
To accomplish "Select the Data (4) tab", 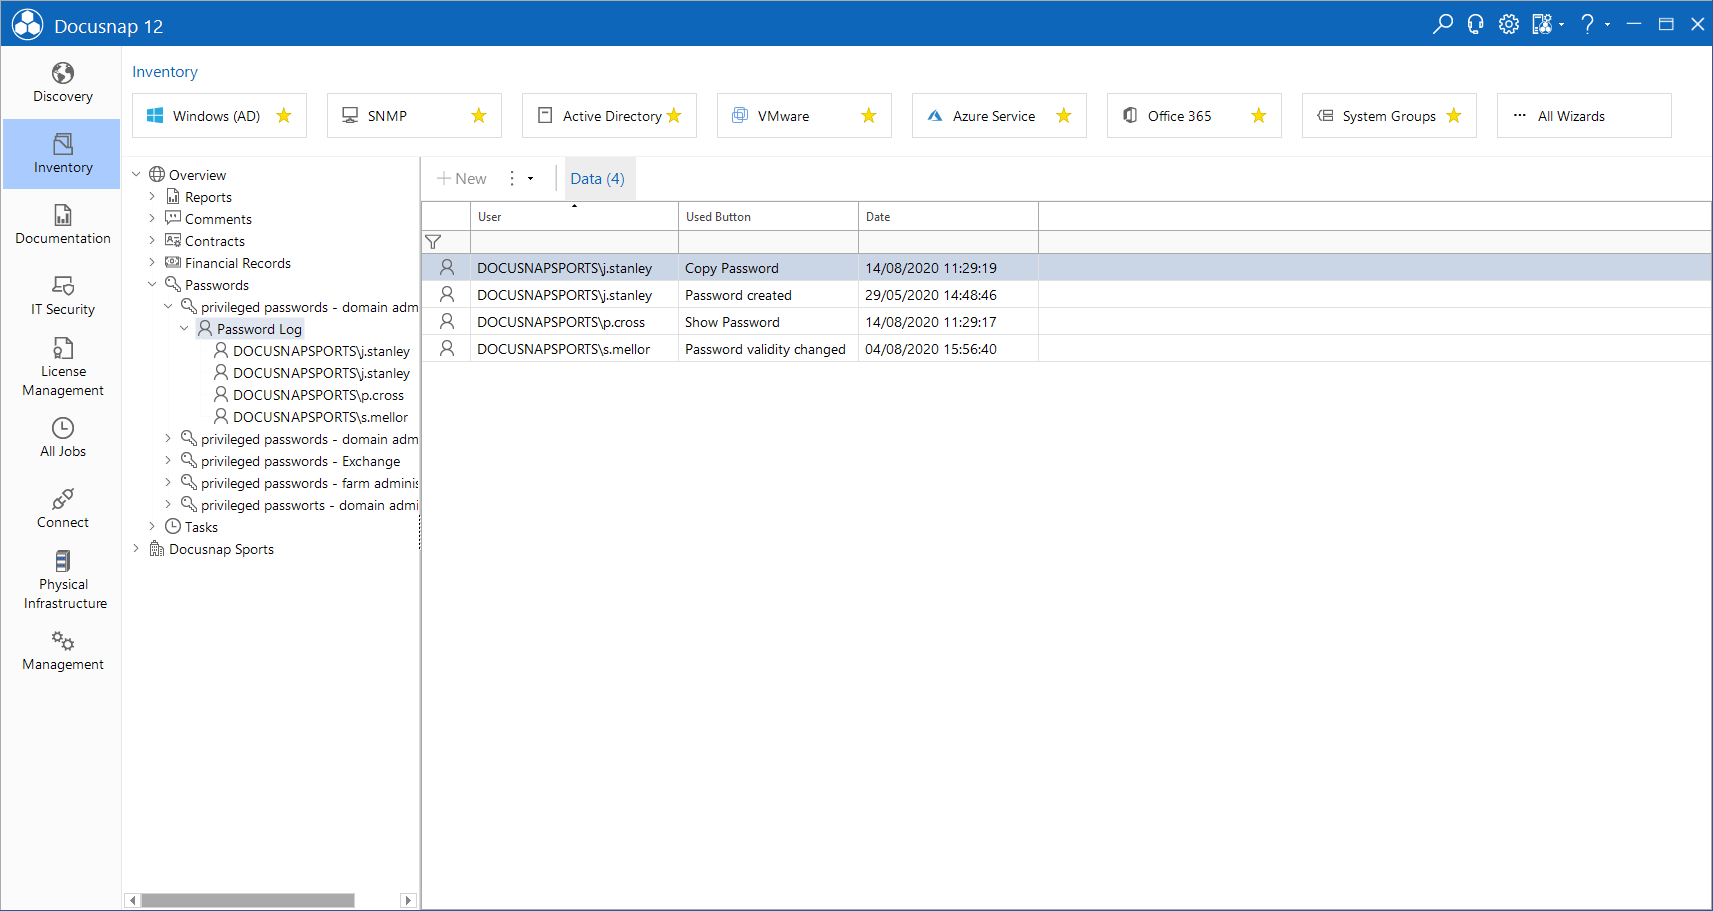I will [598, 179].
